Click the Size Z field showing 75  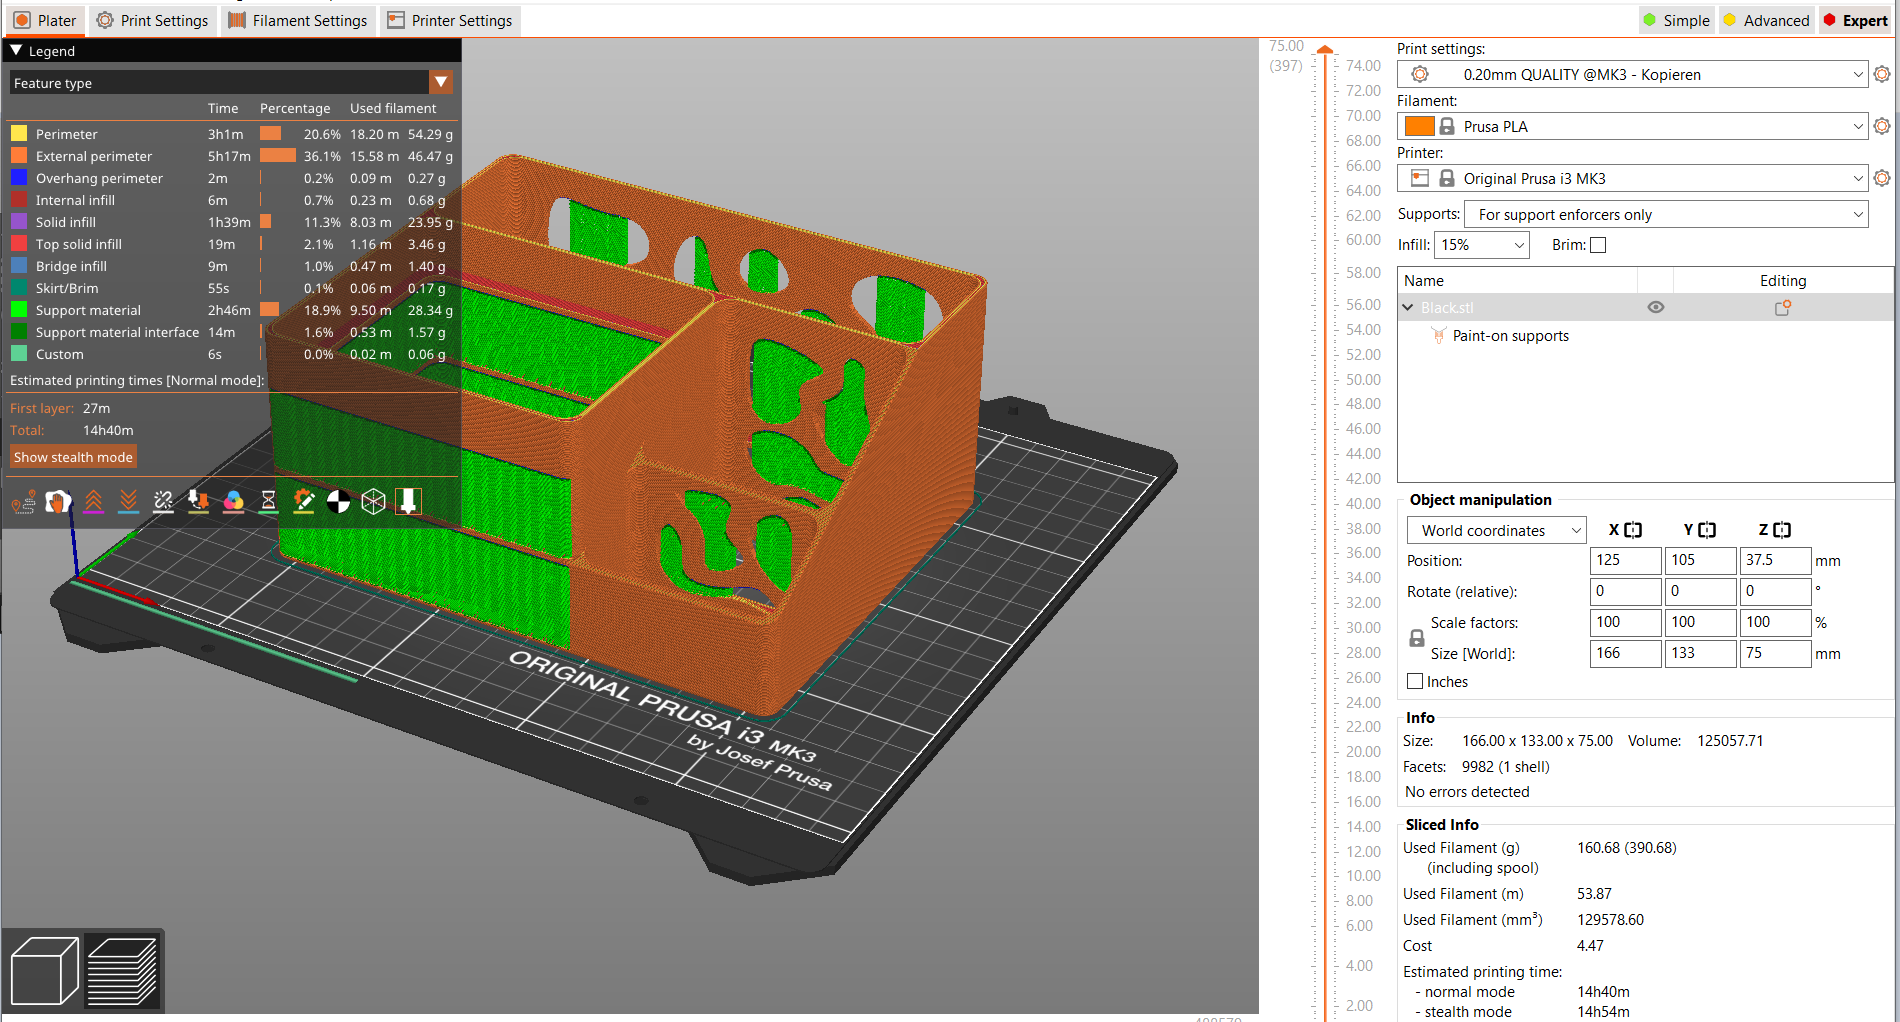tap(1776, 654)
